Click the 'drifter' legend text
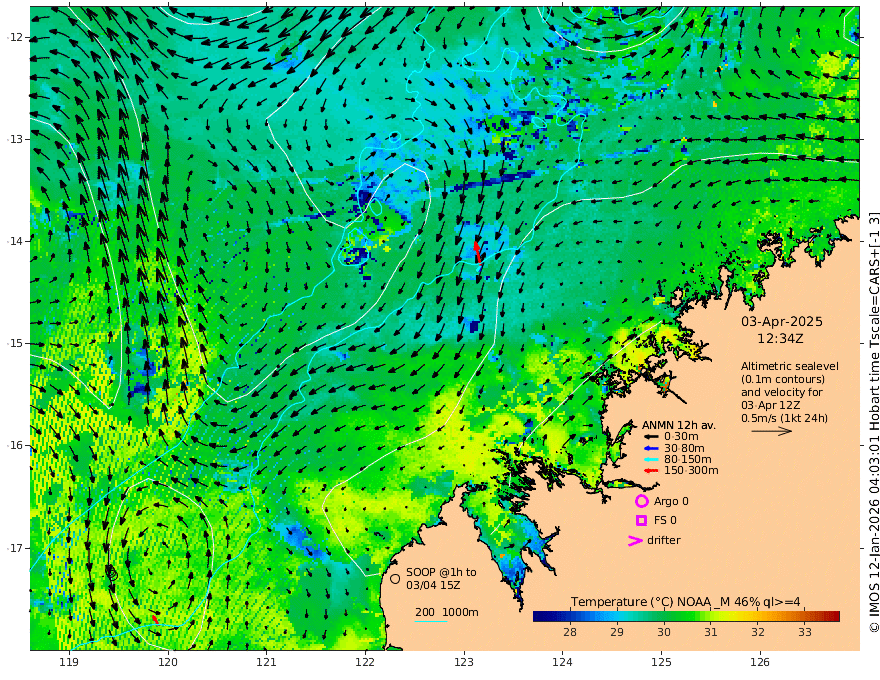Screen dimensions: 880x680 [663, 540]
